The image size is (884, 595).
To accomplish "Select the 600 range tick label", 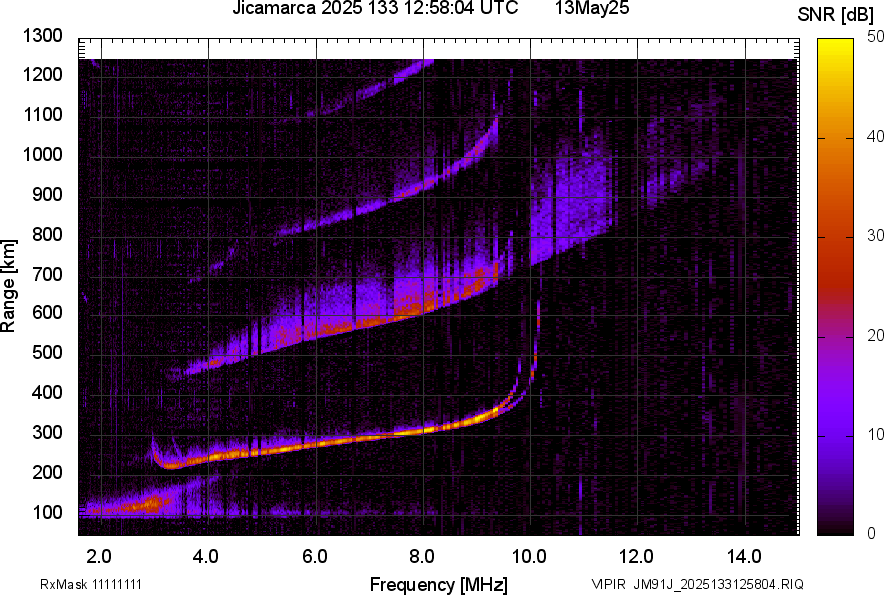I will 47,312.
